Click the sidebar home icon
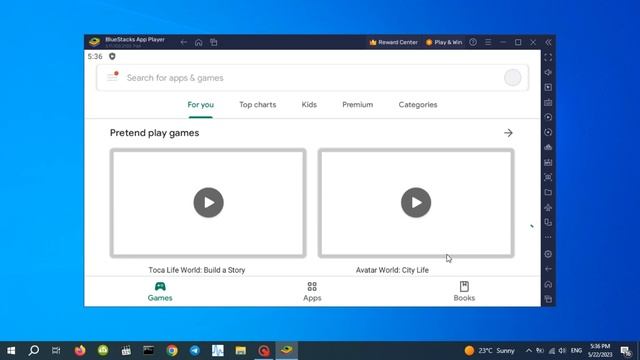The height and width of the screenshot is (360, 640). 548,284
